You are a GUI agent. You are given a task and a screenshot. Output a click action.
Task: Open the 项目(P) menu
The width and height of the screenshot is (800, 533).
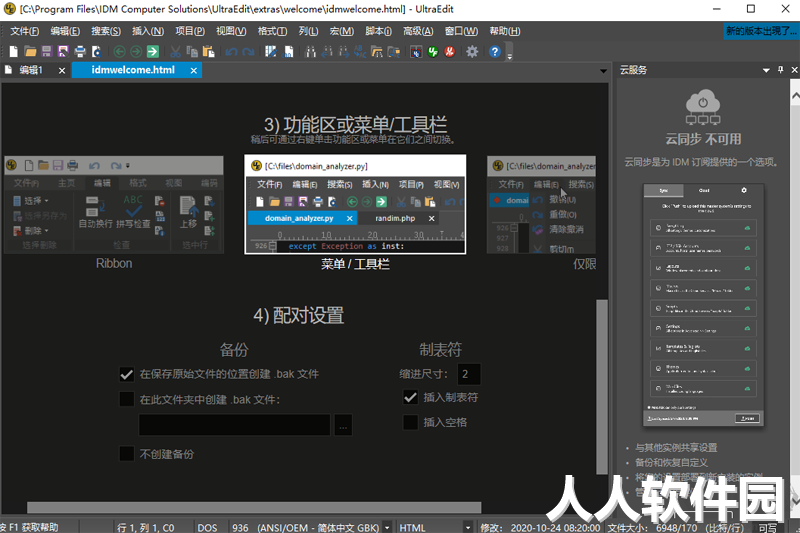click(190, 31)
